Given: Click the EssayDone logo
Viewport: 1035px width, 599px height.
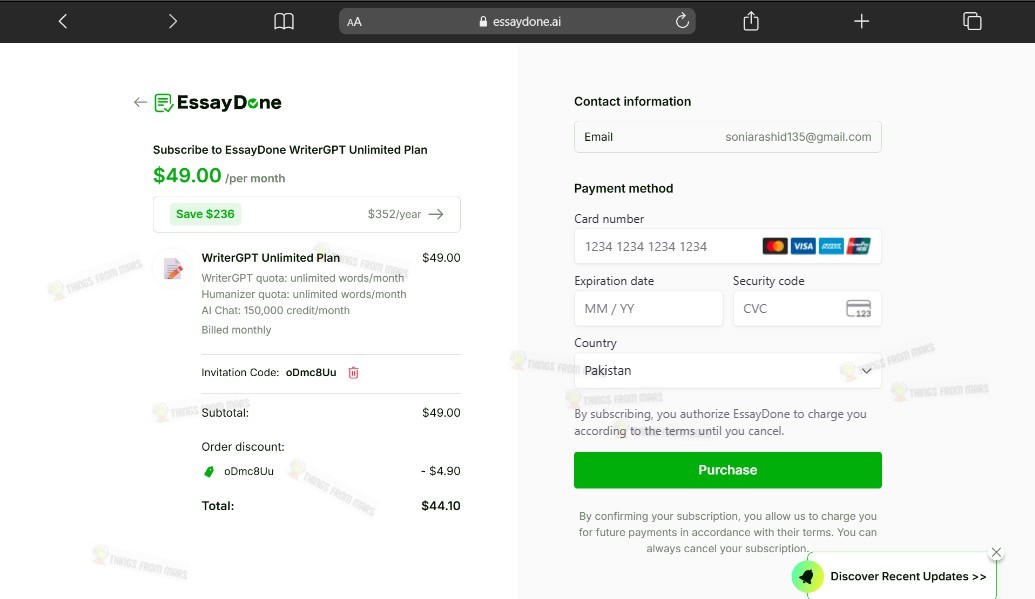Looking at the screenshot, I should click(x=218, y=102).
